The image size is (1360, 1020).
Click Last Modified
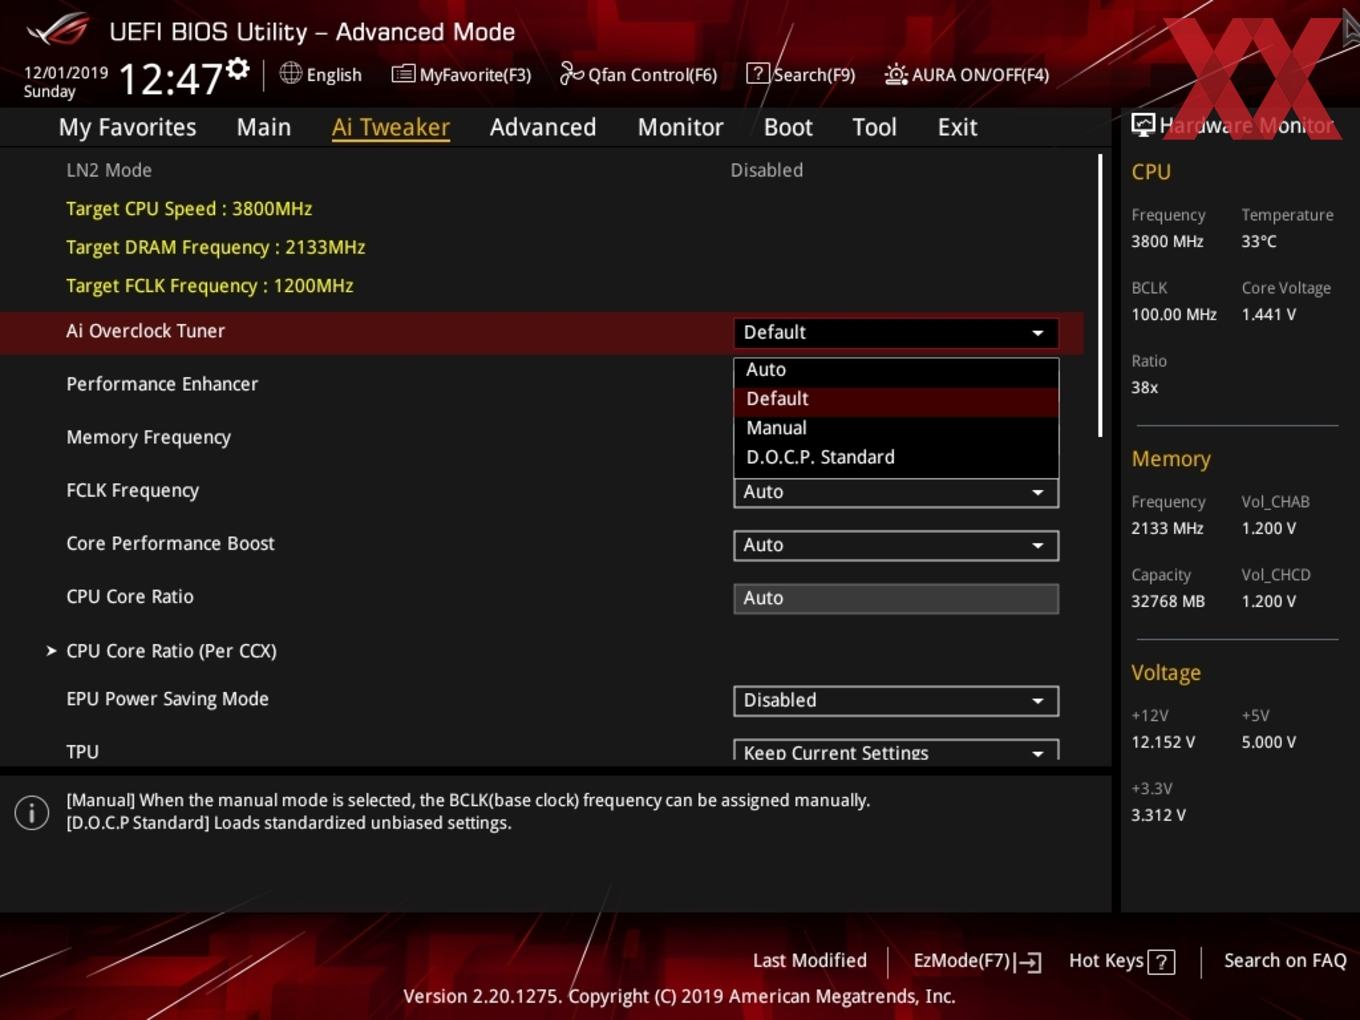810,961
